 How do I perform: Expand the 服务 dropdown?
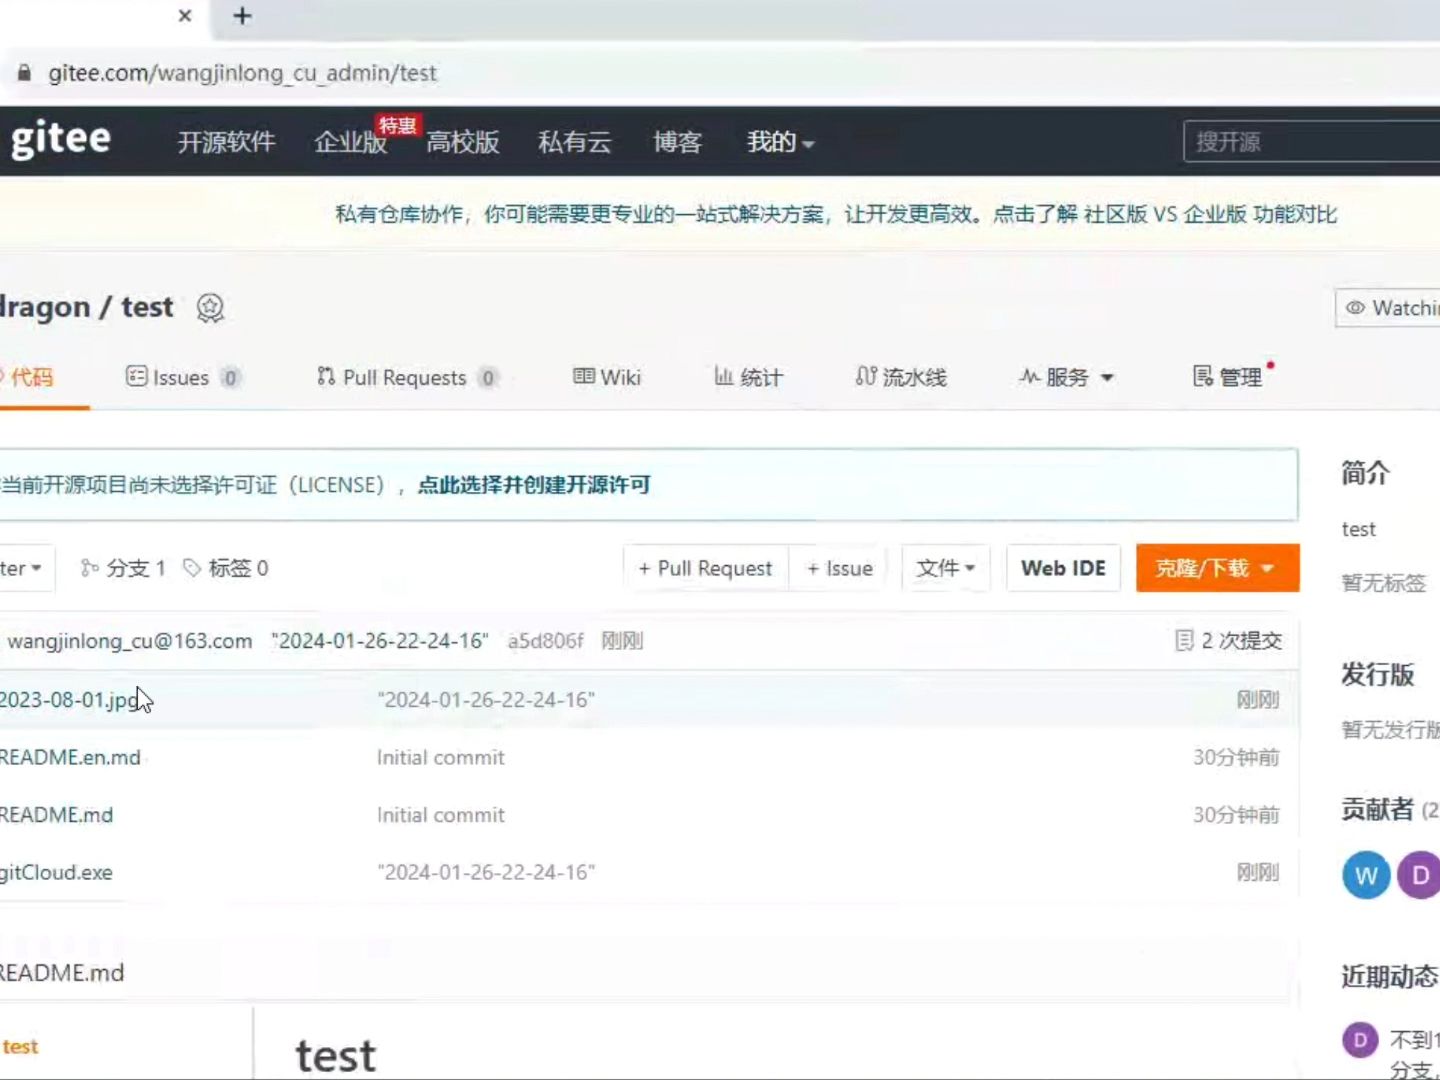pos(1066,377)
